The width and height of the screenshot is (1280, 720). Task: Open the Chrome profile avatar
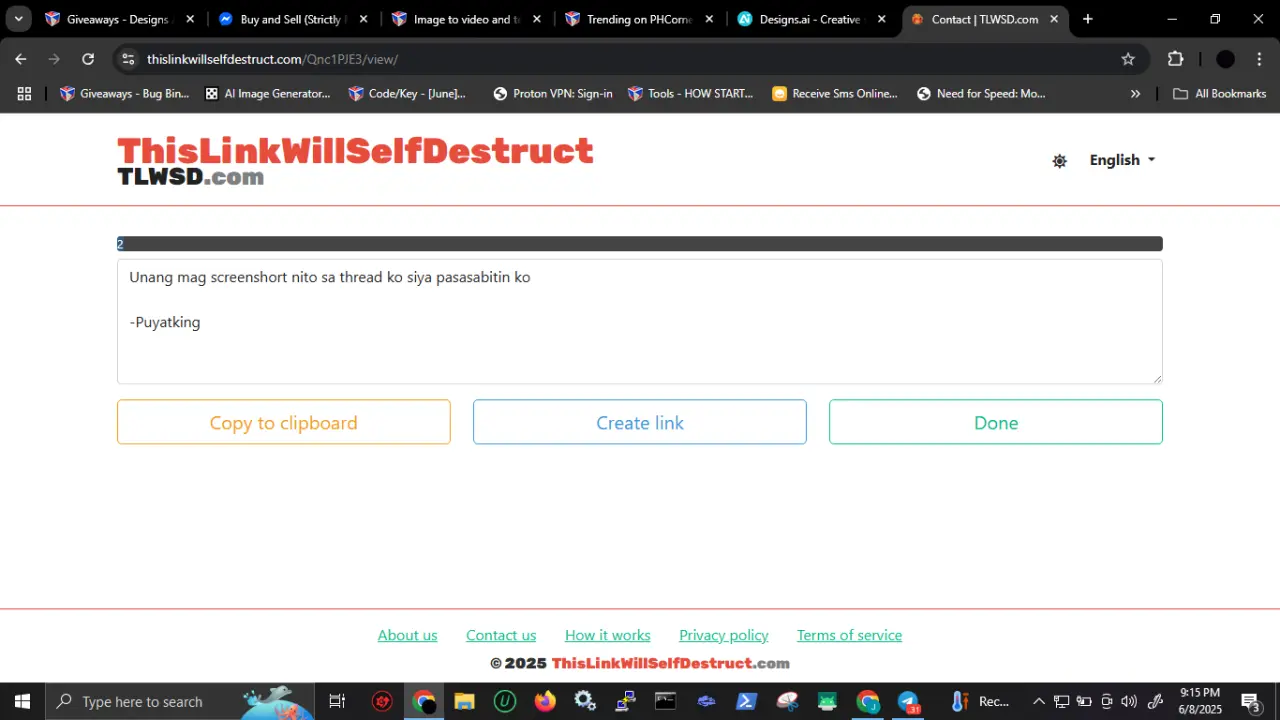point(1225,59)
